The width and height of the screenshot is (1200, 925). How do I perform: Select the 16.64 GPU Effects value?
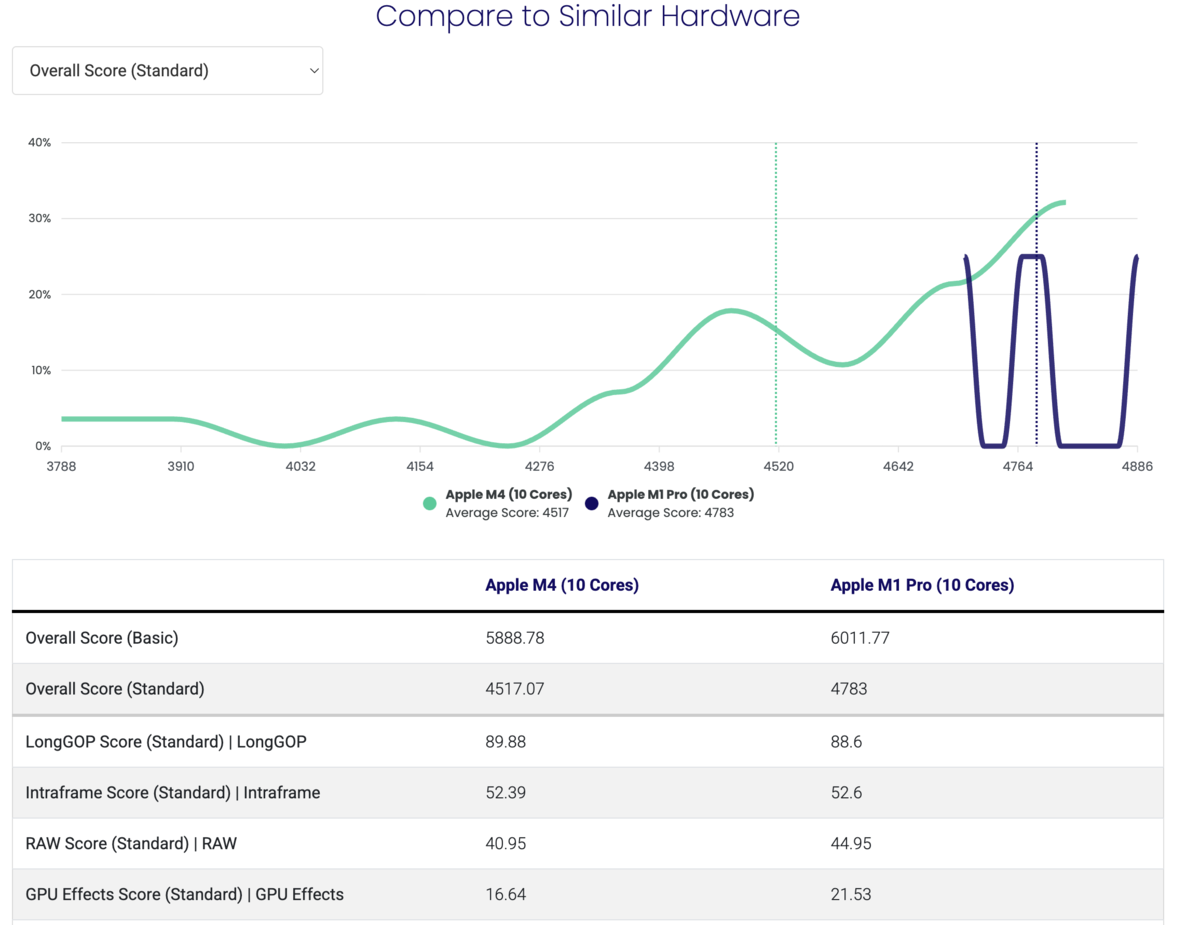click(x=505, y=895)
